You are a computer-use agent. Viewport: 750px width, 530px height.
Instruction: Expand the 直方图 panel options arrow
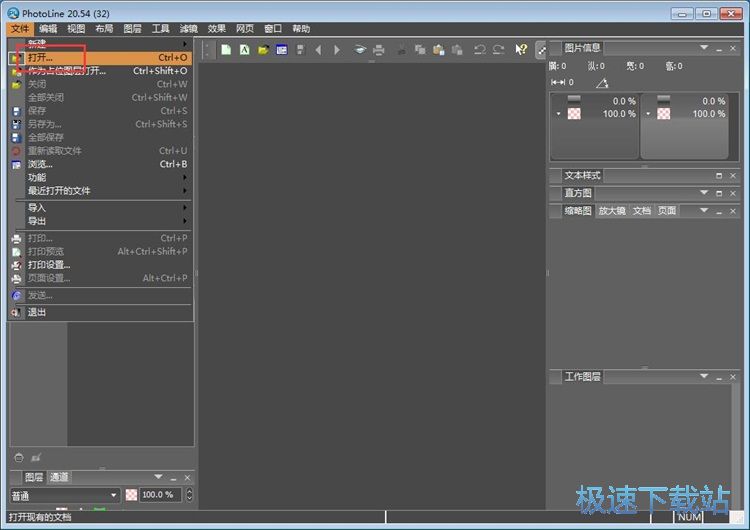tap(704, 193)
